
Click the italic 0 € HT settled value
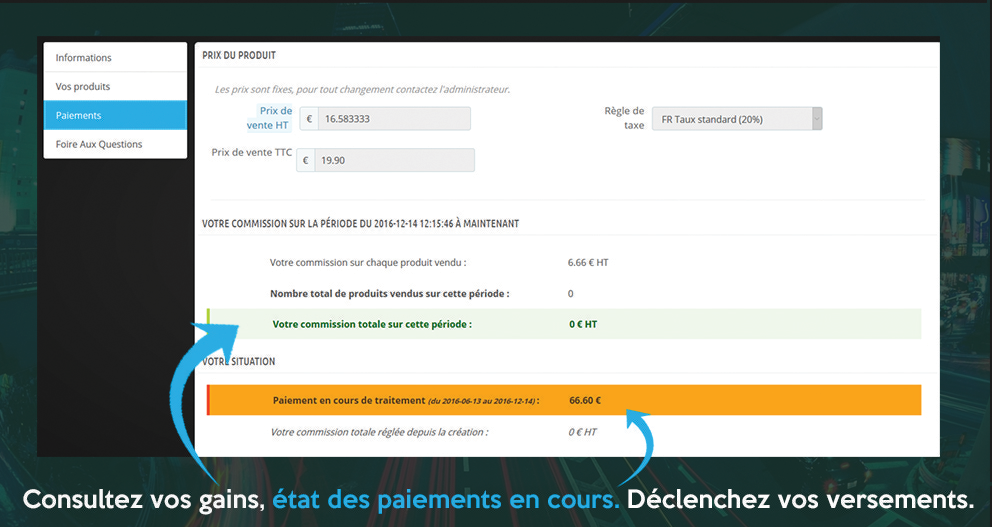(x=583, y=432)
